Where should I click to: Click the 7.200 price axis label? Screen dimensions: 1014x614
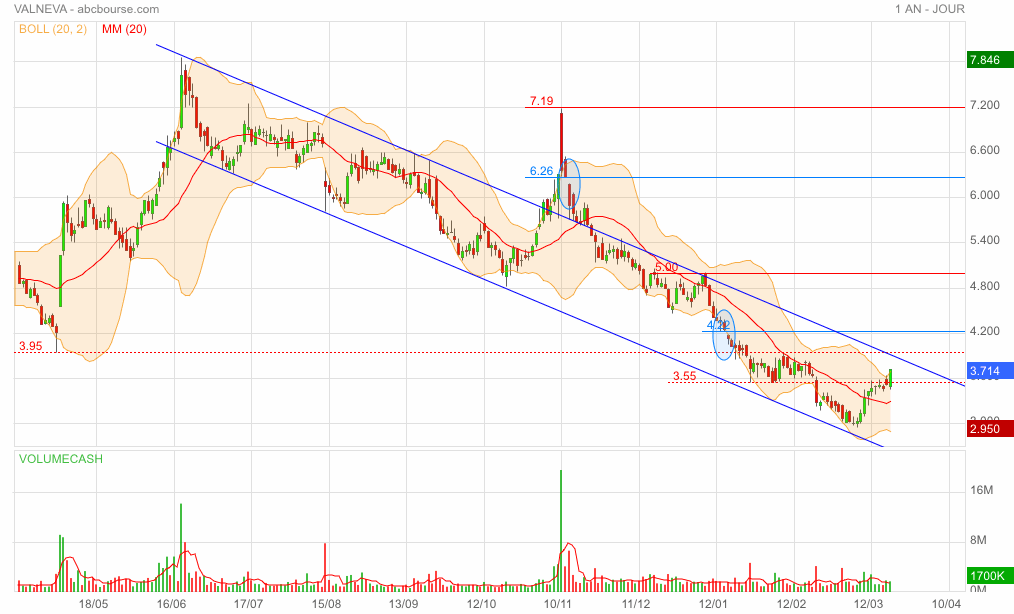pos(984,105)
